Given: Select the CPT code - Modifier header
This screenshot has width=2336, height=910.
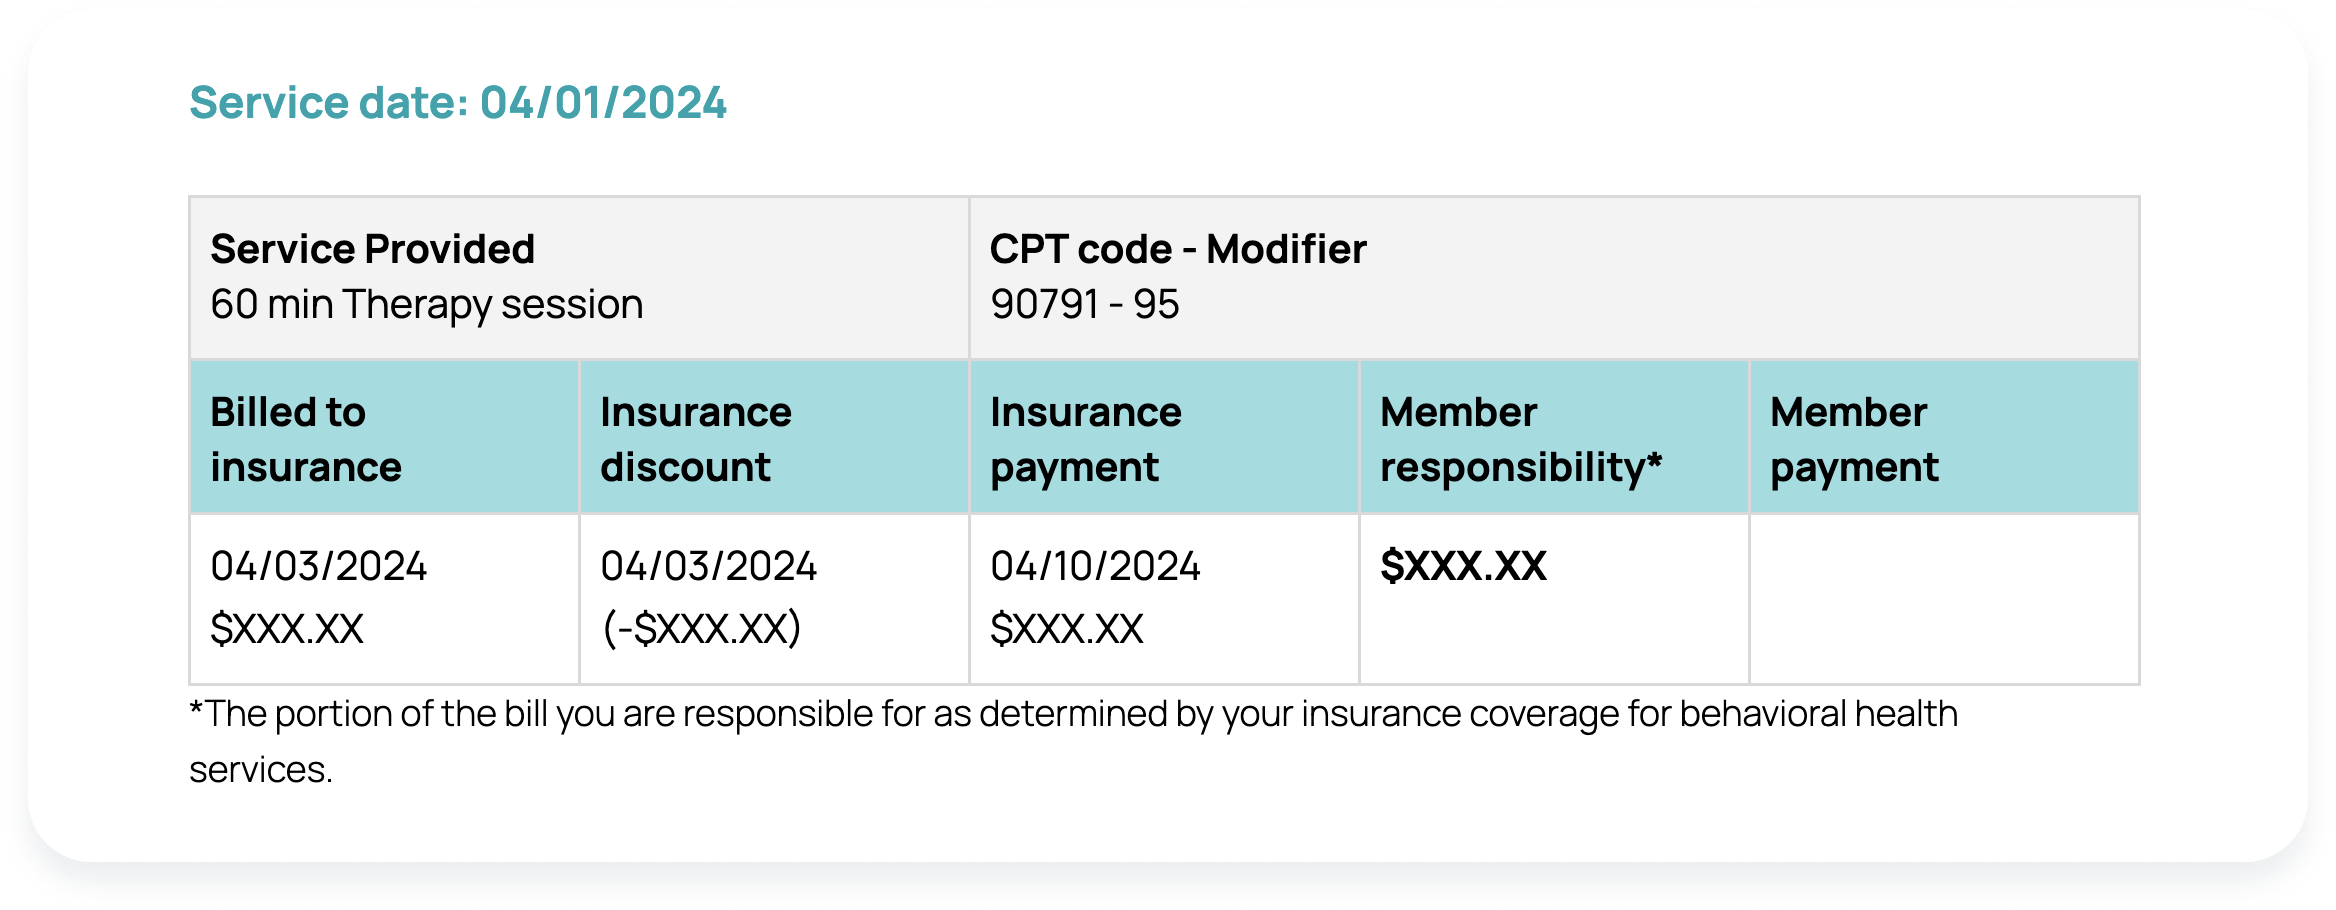Looking at the screenshot, I should coord(1177,249).
